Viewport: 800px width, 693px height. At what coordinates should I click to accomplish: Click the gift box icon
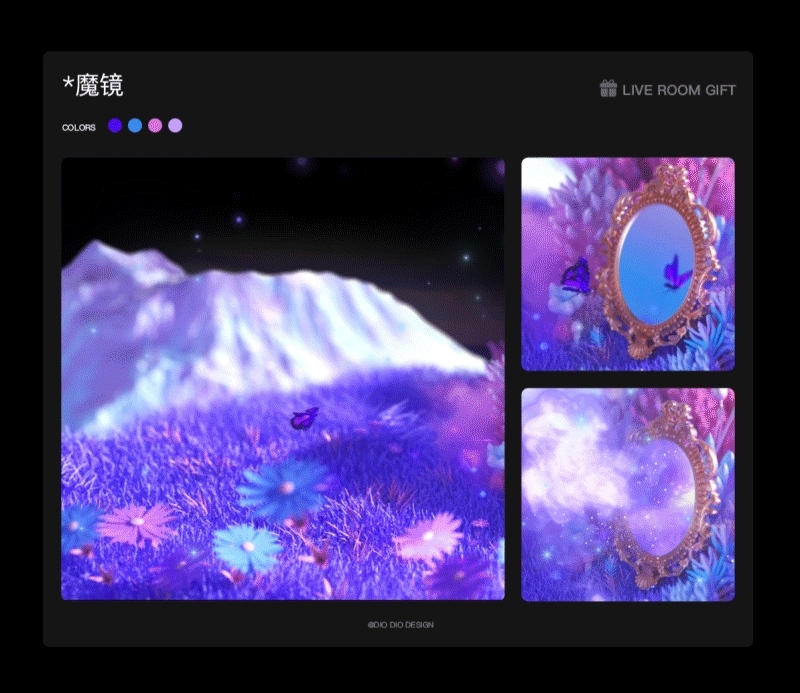[x=608, y=88]
